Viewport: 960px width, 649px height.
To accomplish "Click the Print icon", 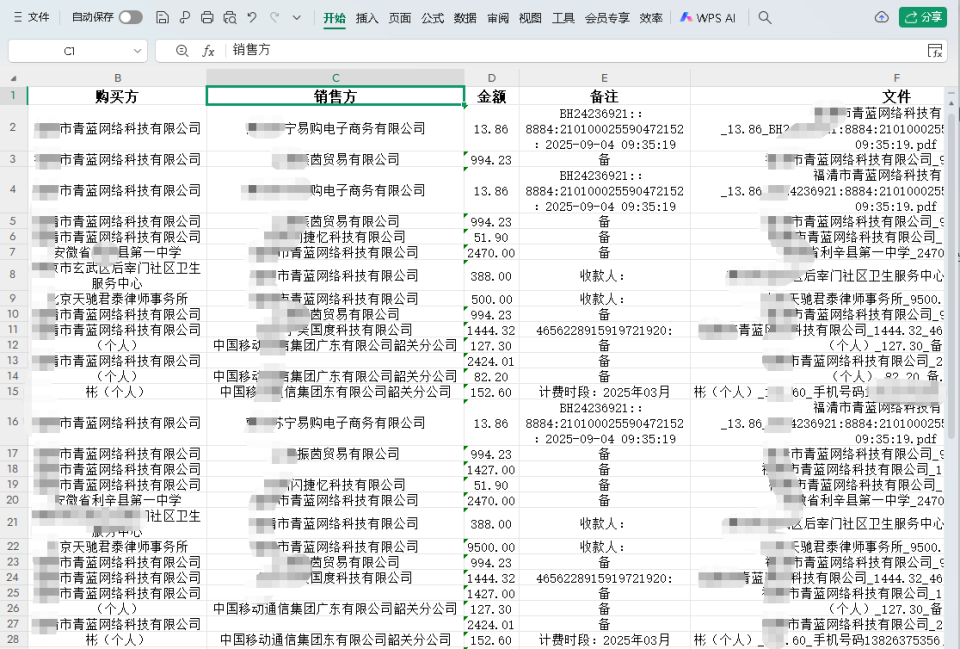I will [208, 17].
